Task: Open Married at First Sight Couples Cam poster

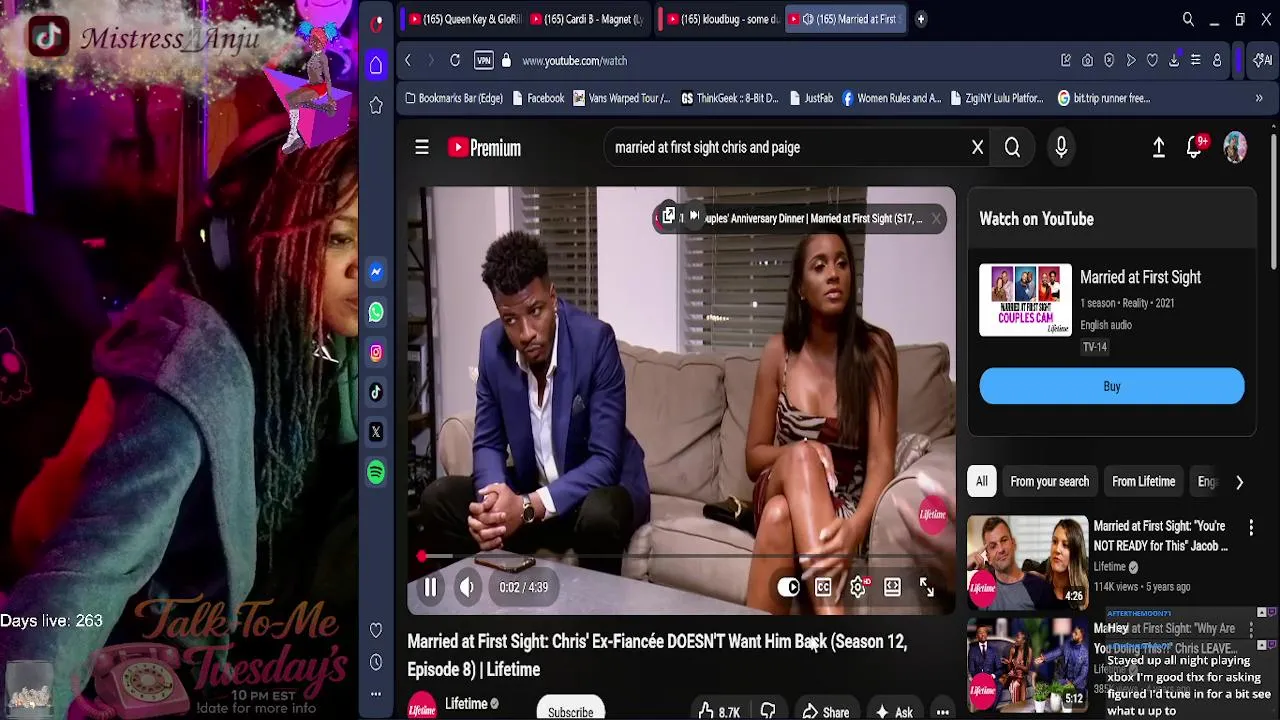Action: pos(1025,300)
